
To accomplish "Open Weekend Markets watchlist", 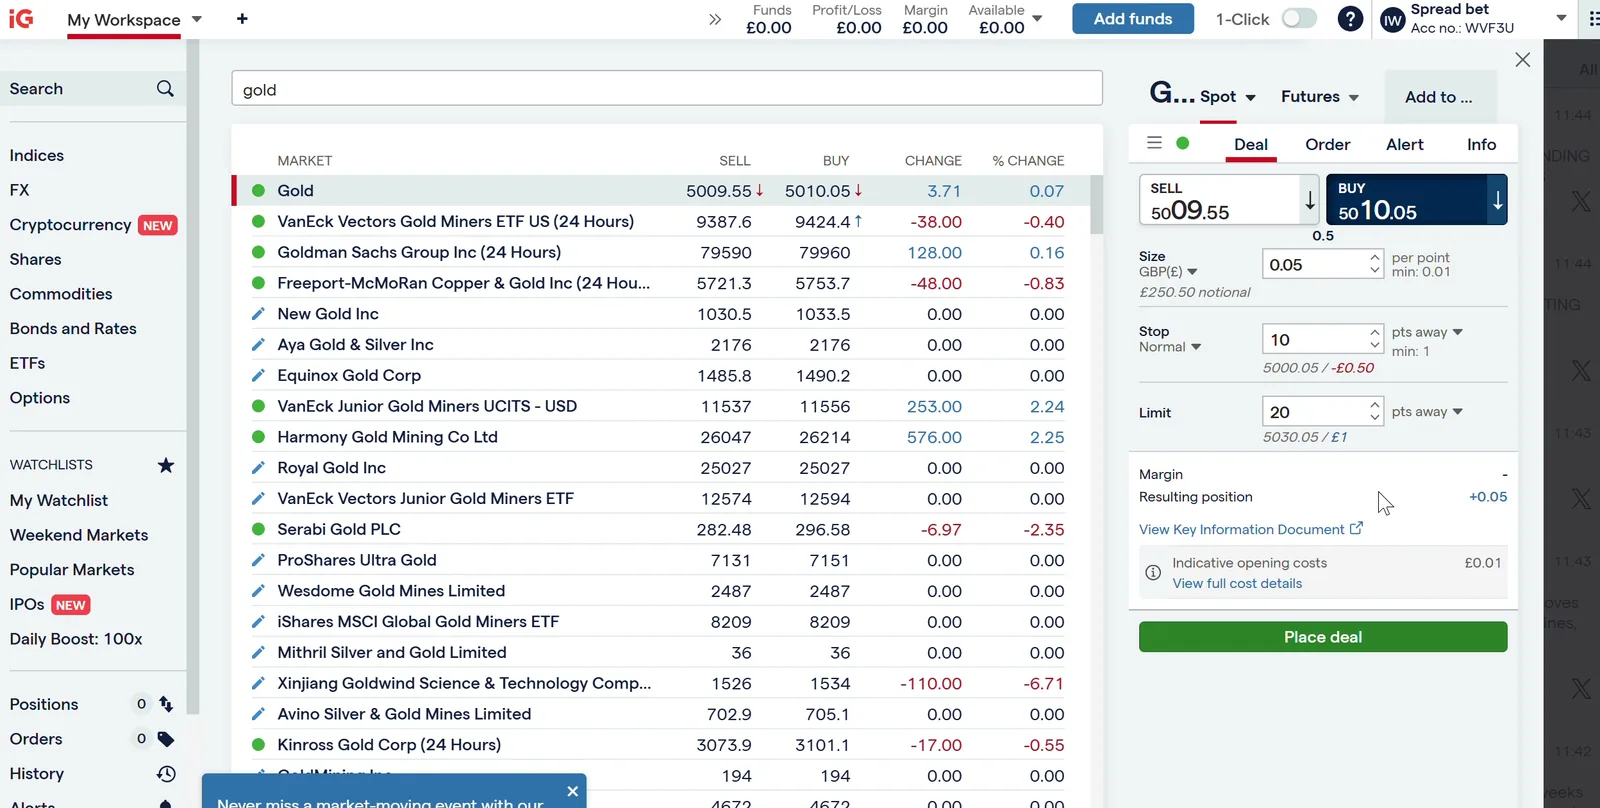I will 79,535.
